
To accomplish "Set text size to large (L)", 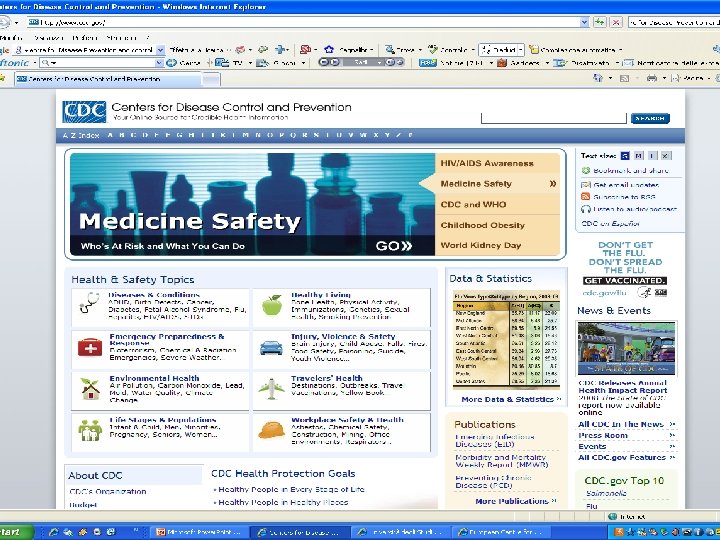I will pyautogui.click(x=653, y=156).
